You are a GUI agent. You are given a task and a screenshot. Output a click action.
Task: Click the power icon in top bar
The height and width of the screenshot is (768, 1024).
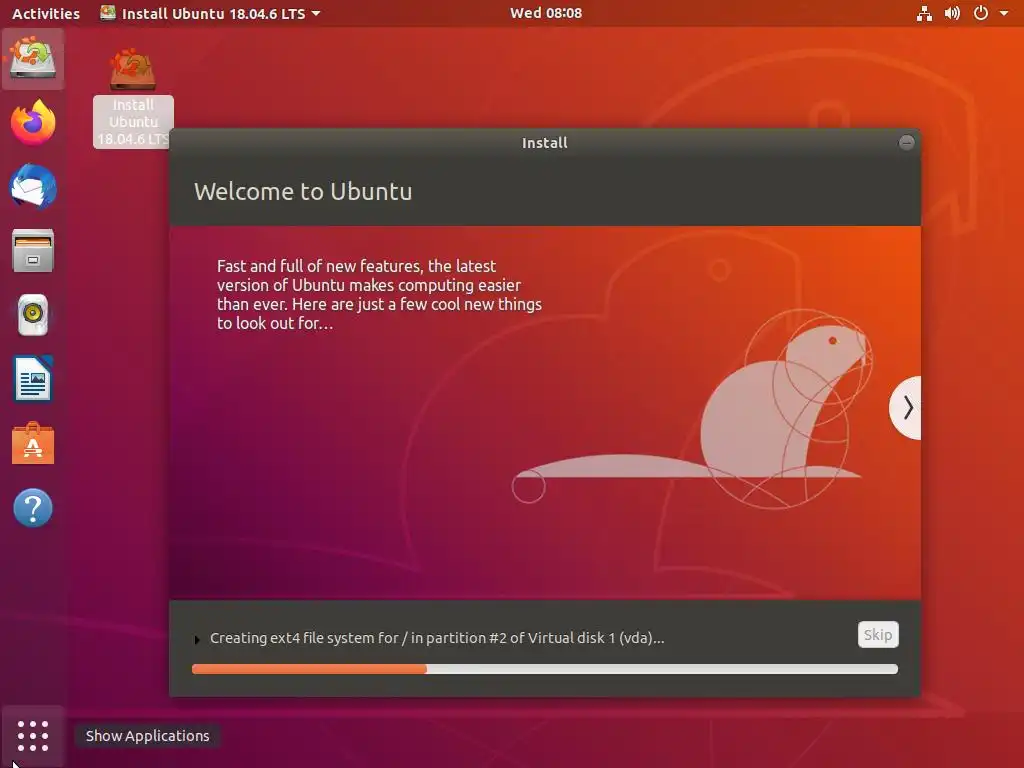pyautogui.click(x=980, y=13)
